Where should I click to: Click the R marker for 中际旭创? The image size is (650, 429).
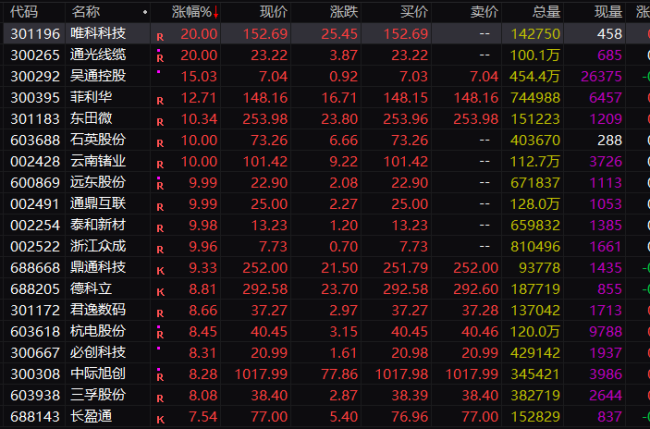point(160,378)
